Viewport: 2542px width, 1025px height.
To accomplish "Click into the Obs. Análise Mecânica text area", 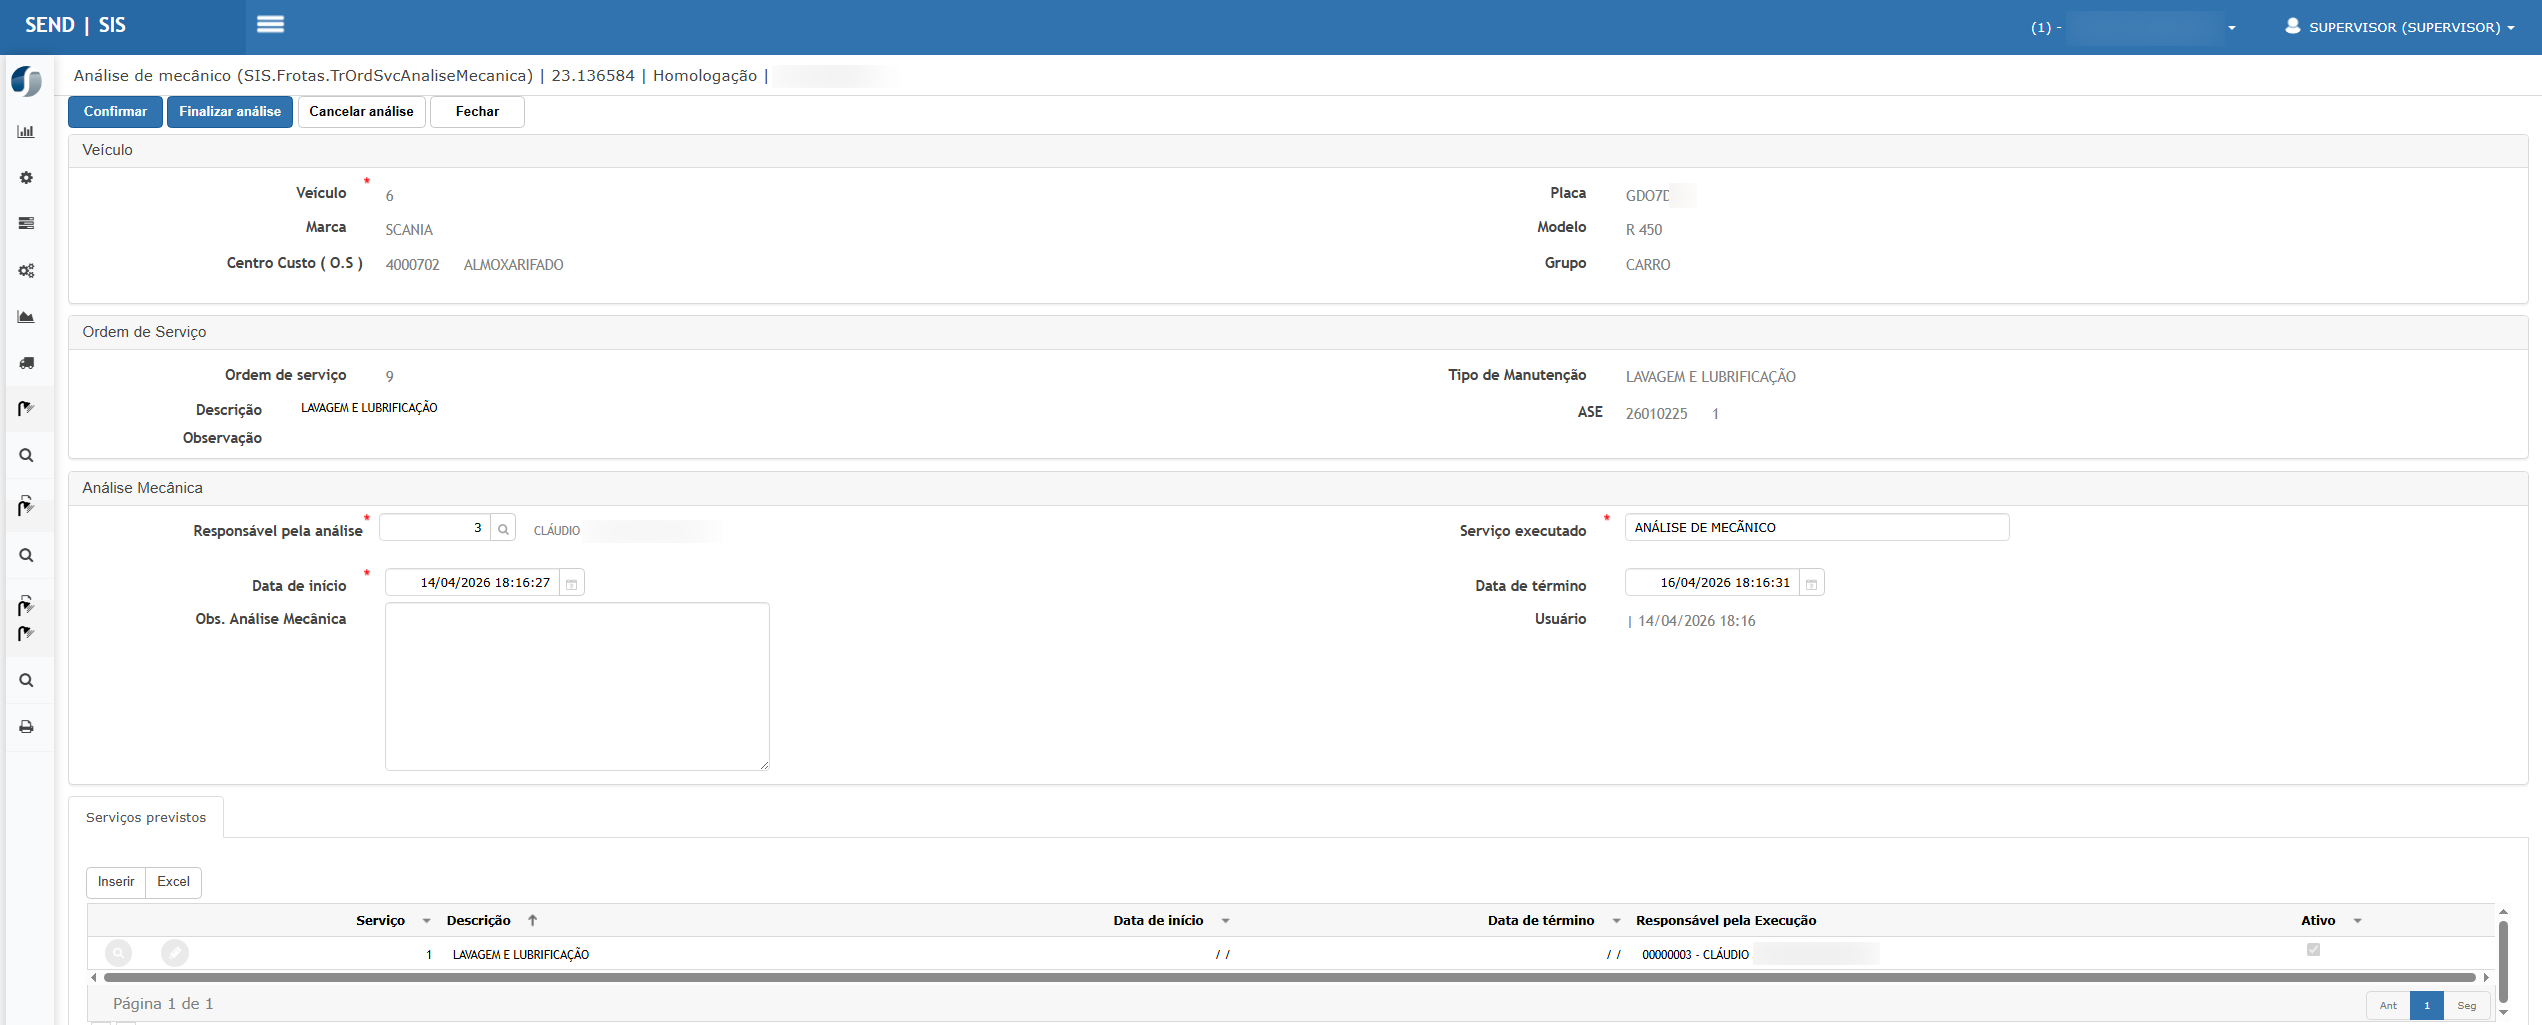I will (x=577, y=686).
